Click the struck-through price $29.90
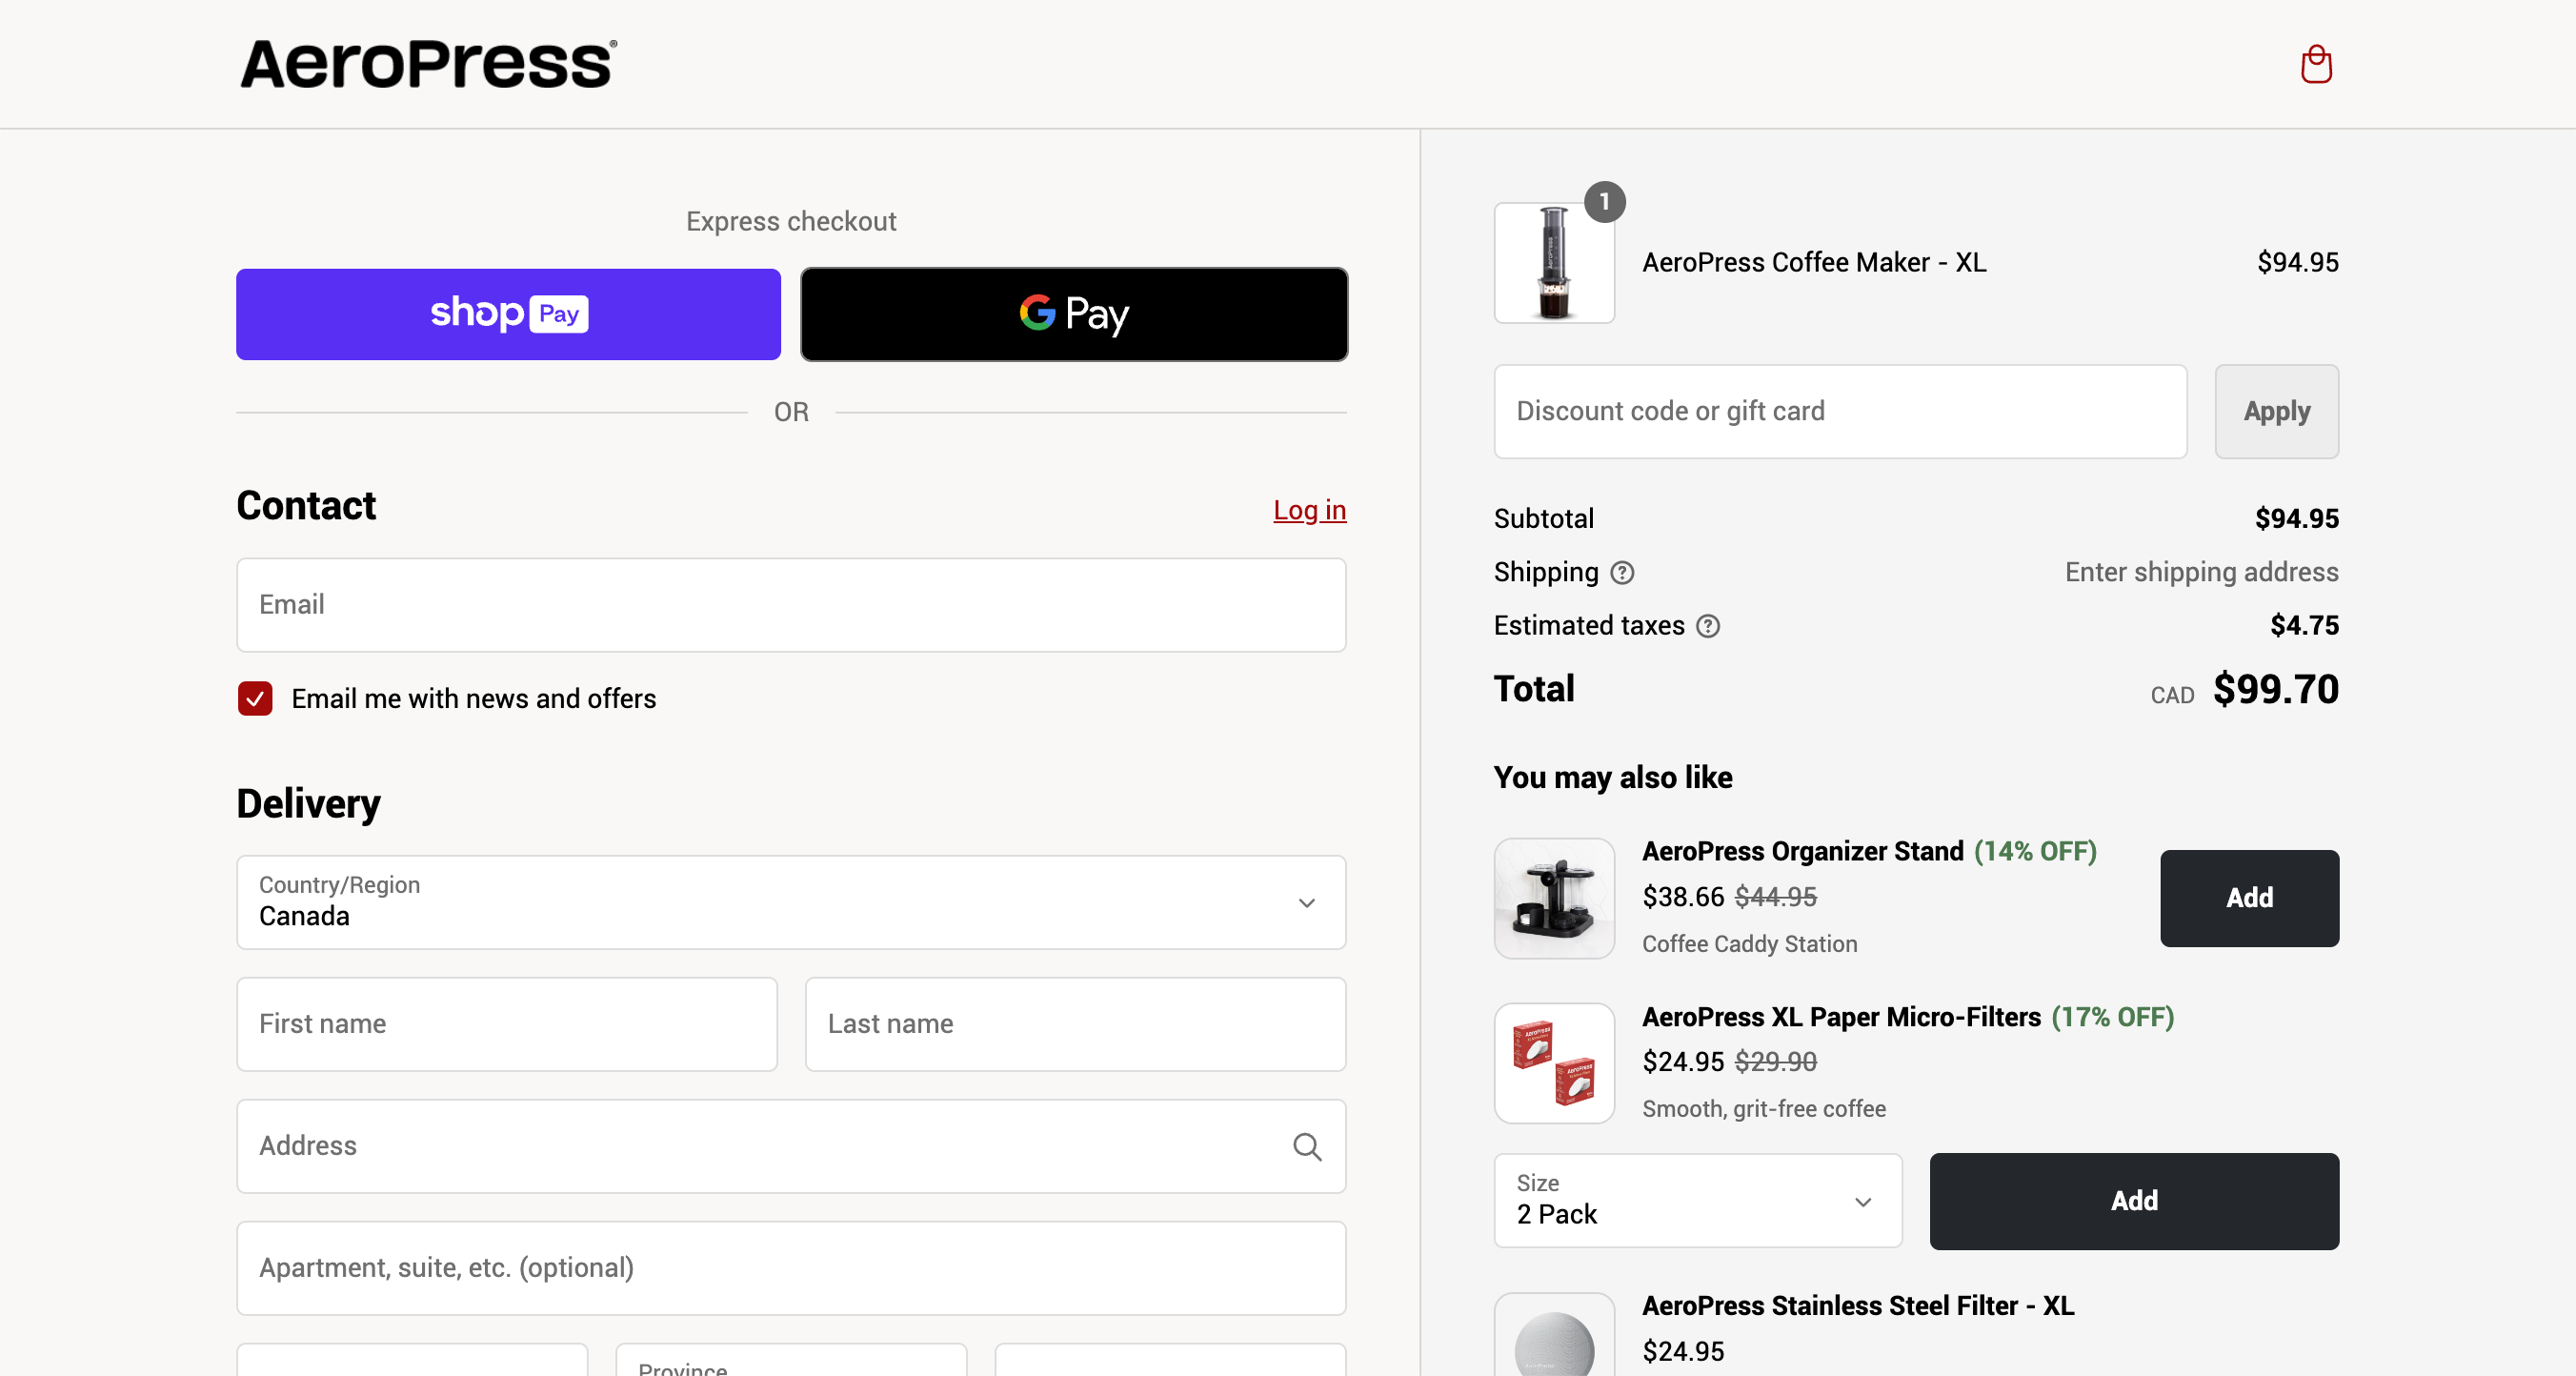The image size is (2576, 1376). tap(1775, 1062)
